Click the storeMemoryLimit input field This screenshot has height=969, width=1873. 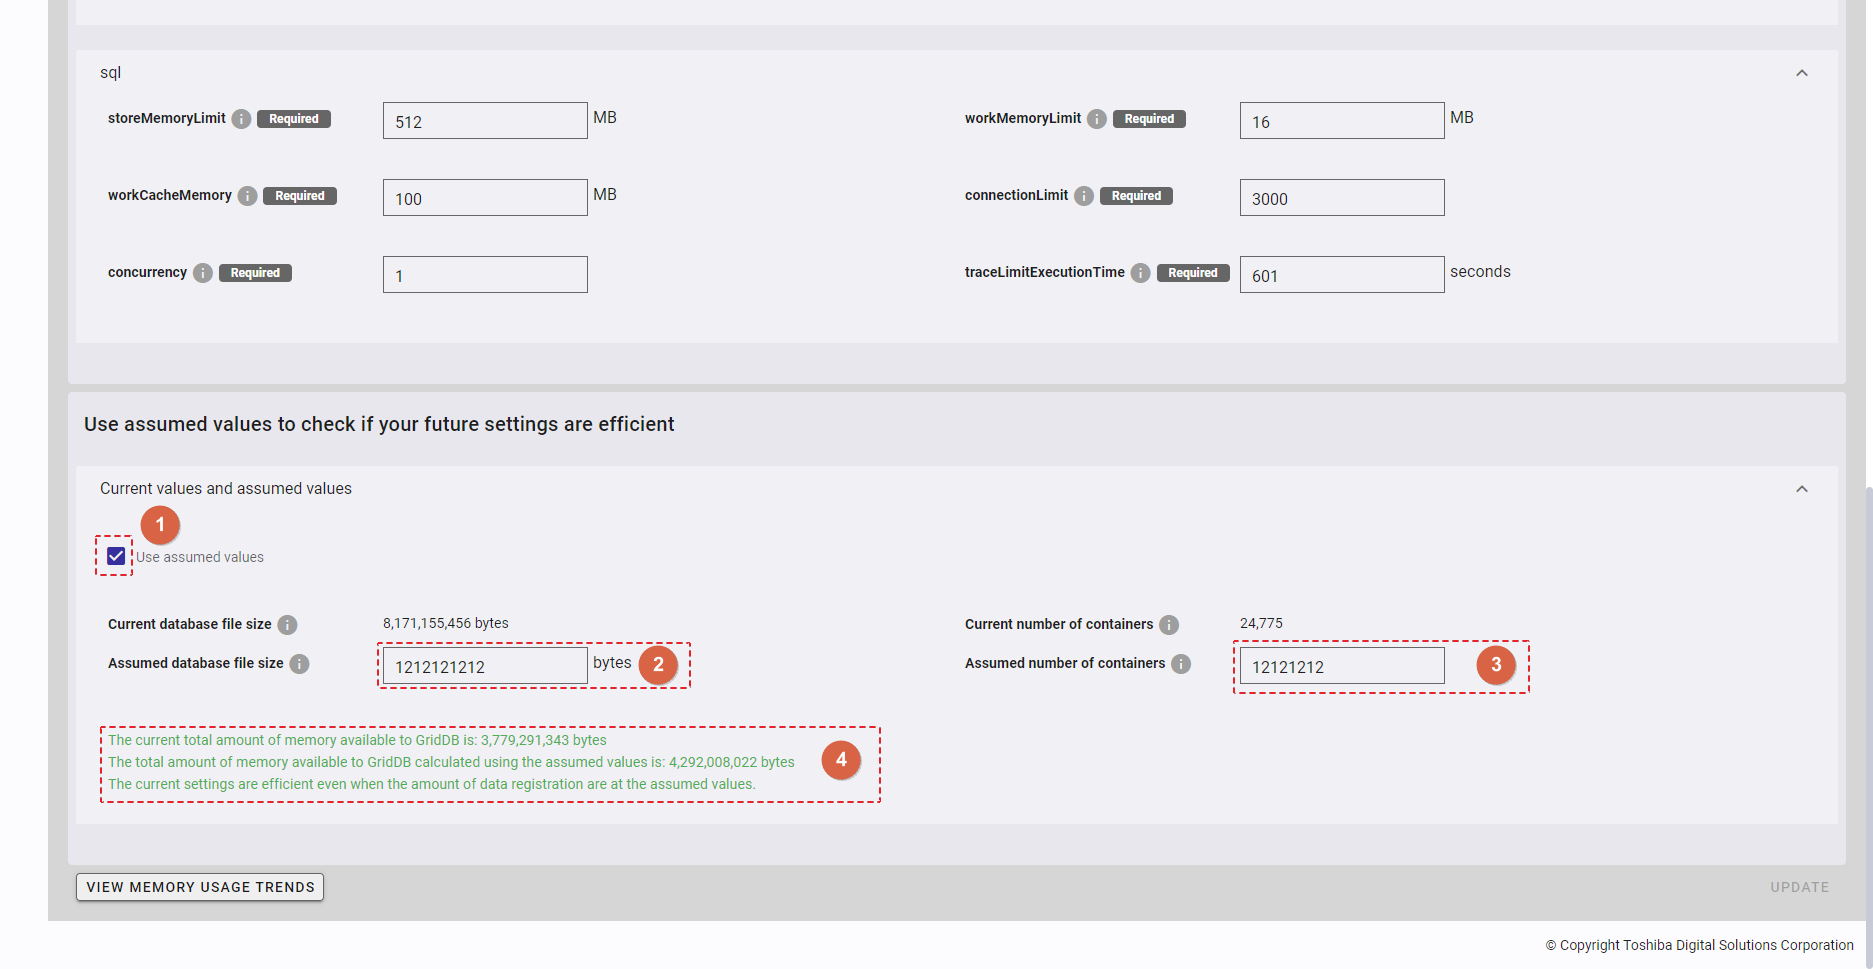(x=485, y=121)
